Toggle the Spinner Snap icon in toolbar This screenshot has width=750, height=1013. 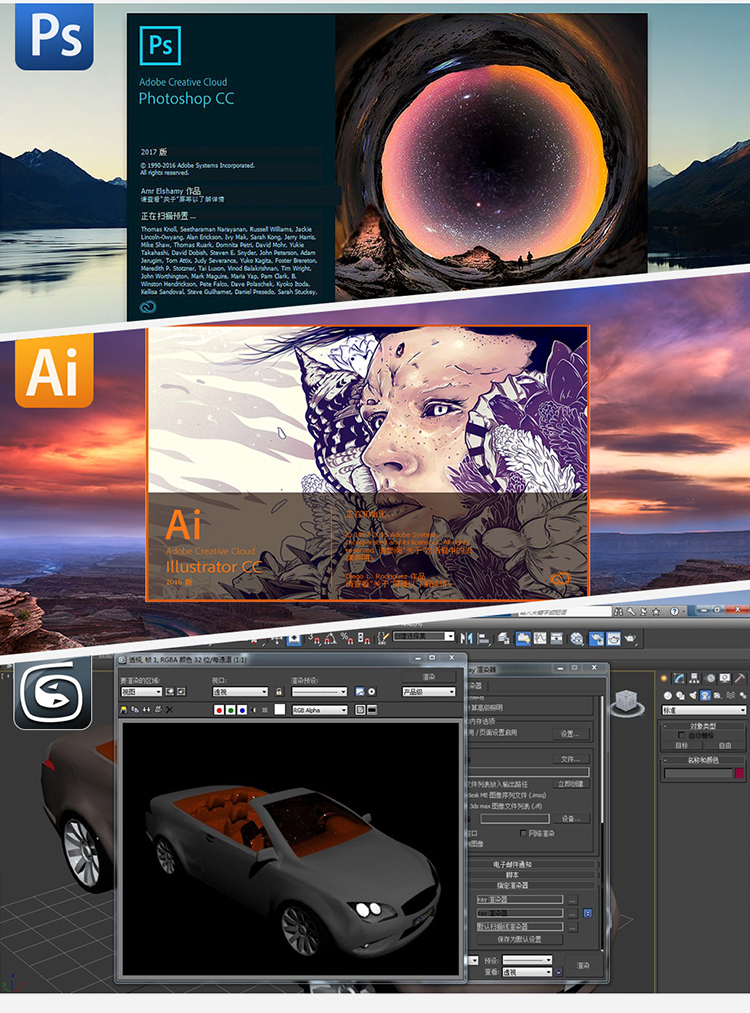tap(364, 638)
